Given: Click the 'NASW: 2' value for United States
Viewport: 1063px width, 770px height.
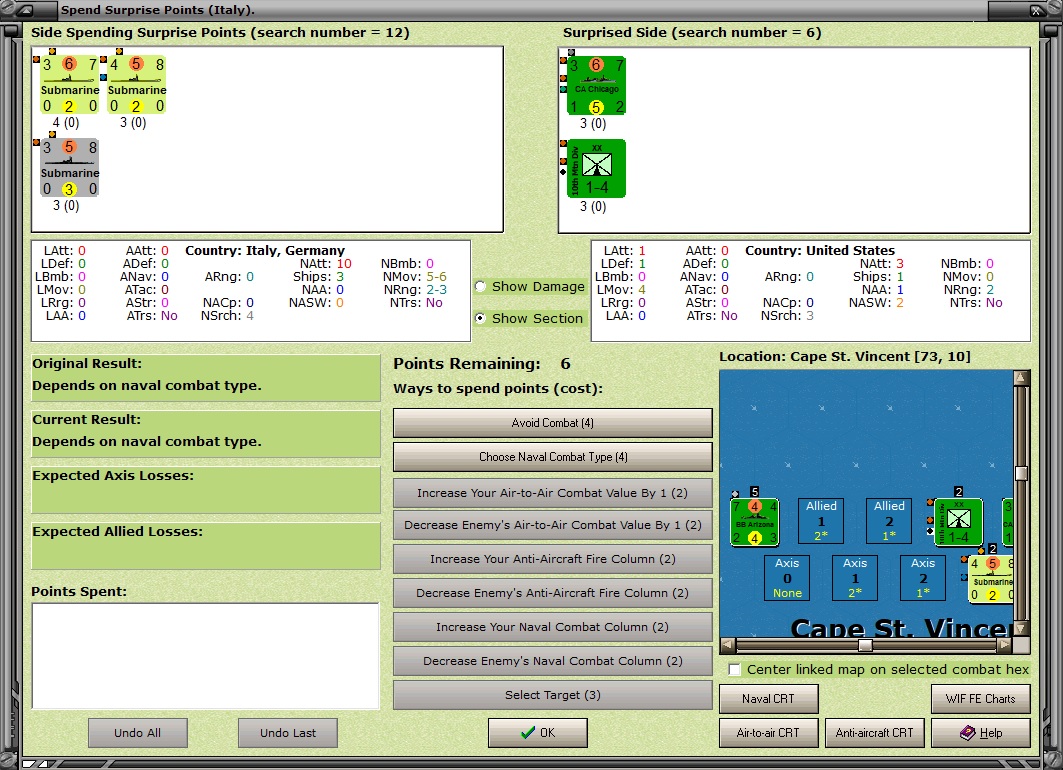Looking at the screenshot, I should click(877, 302).
